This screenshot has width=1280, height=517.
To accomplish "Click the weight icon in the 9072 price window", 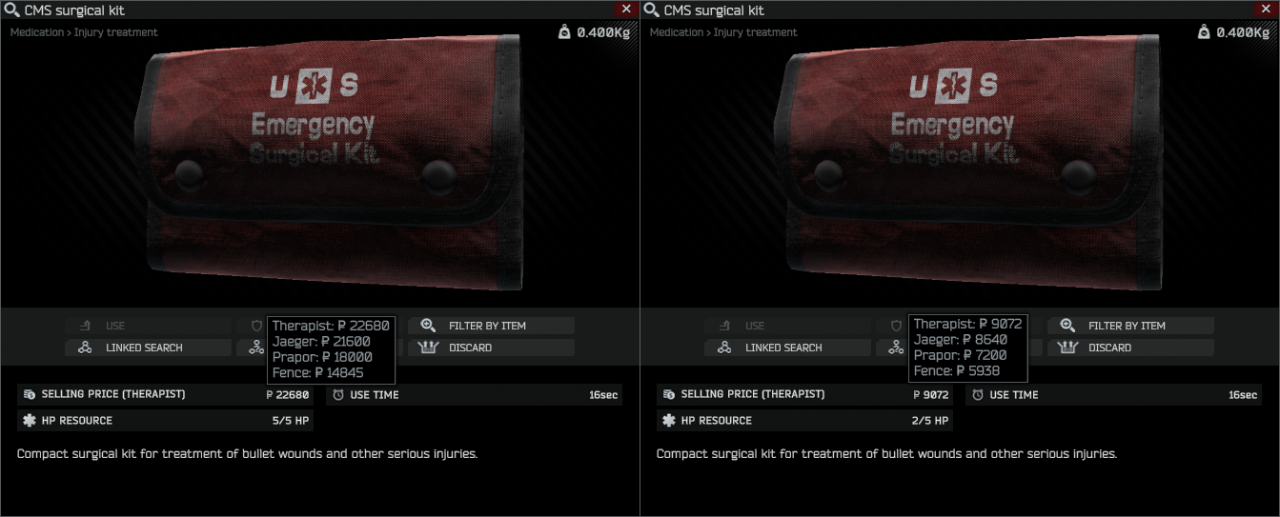I will click(1205, 32).
